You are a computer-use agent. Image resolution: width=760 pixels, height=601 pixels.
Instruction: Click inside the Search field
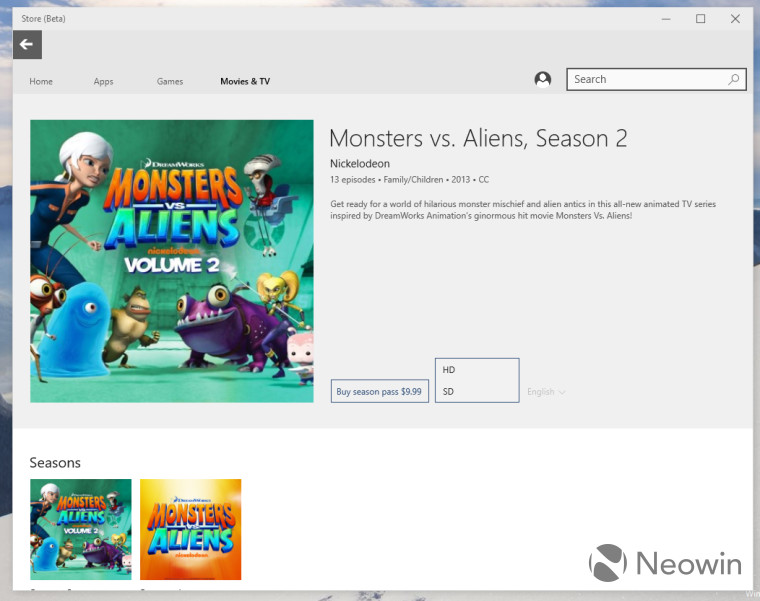(656, 79)
